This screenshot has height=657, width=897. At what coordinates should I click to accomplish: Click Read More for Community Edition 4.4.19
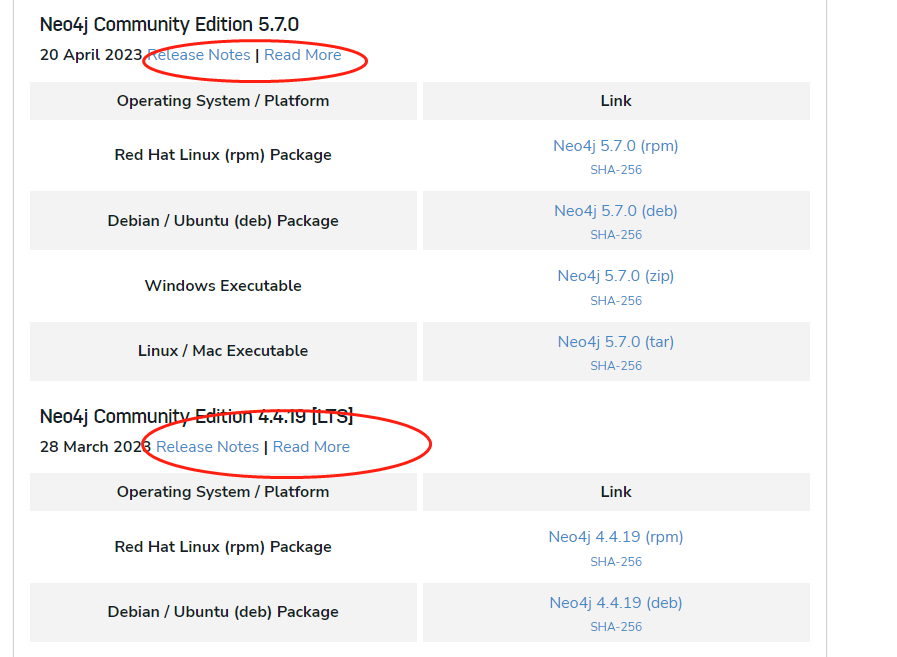(311, 447)
